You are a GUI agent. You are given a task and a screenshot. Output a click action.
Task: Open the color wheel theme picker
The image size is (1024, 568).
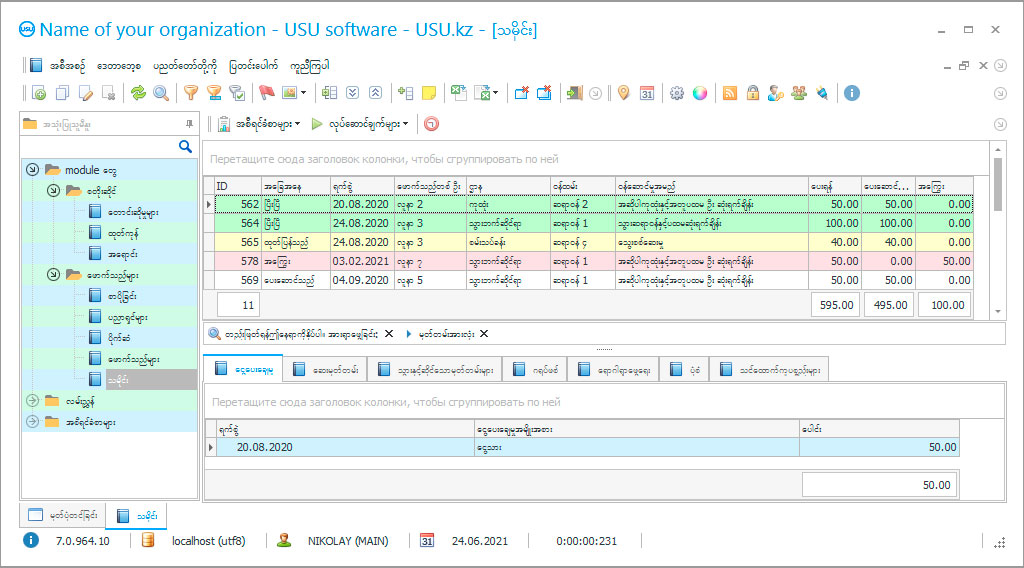pos(700,93)
